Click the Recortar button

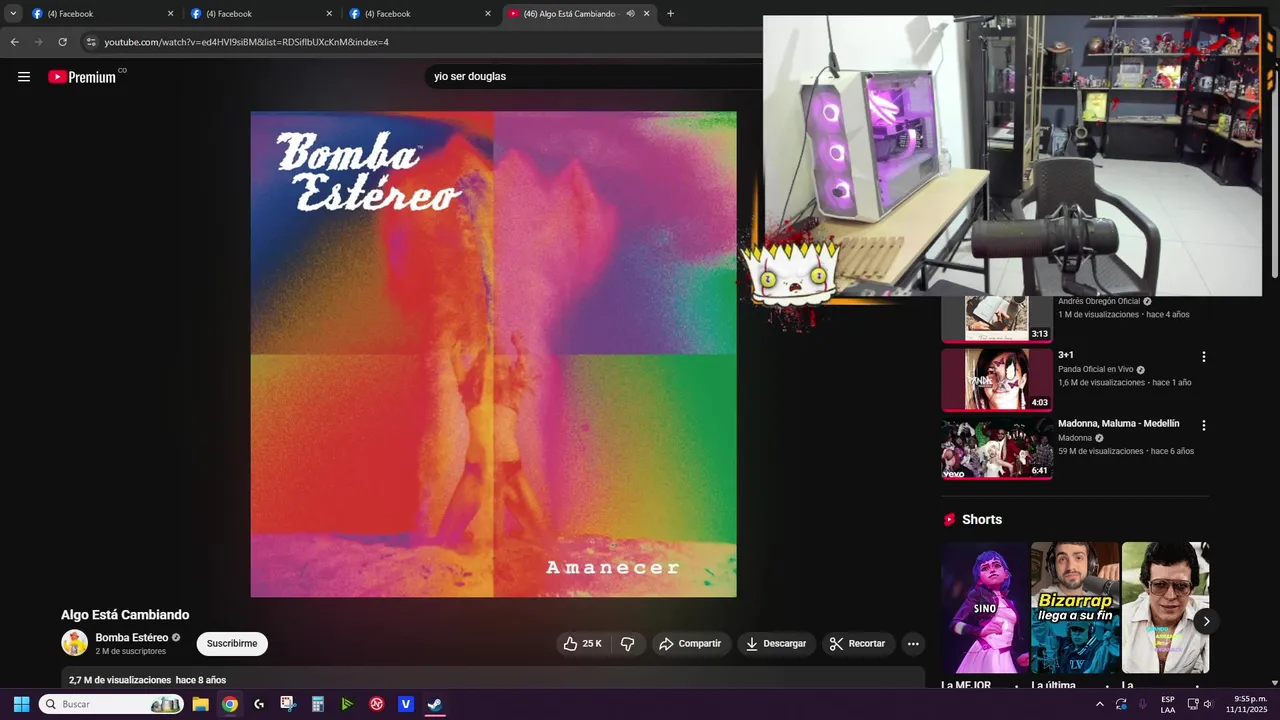point(859,644)
